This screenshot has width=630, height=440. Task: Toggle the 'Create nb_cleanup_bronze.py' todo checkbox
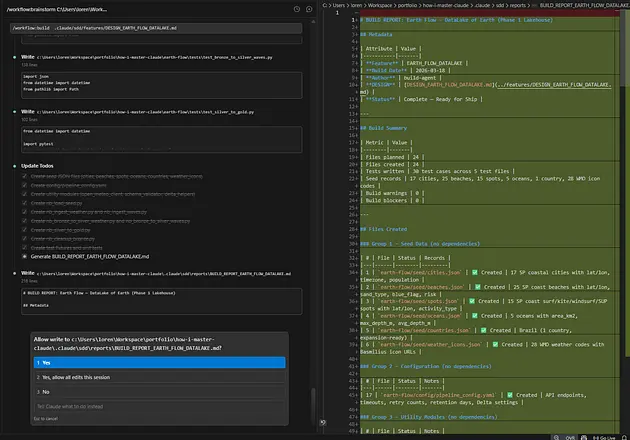click(x=25, y=239)
